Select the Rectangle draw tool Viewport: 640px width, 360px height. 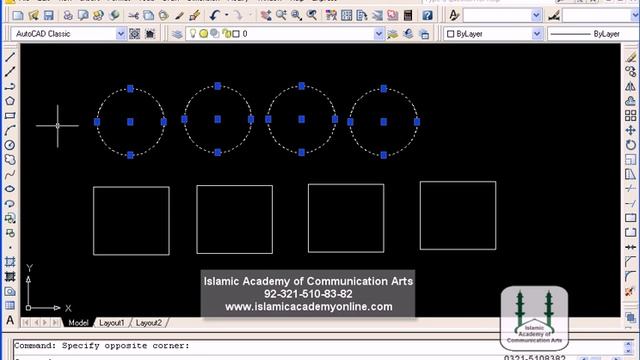[10, 116]
